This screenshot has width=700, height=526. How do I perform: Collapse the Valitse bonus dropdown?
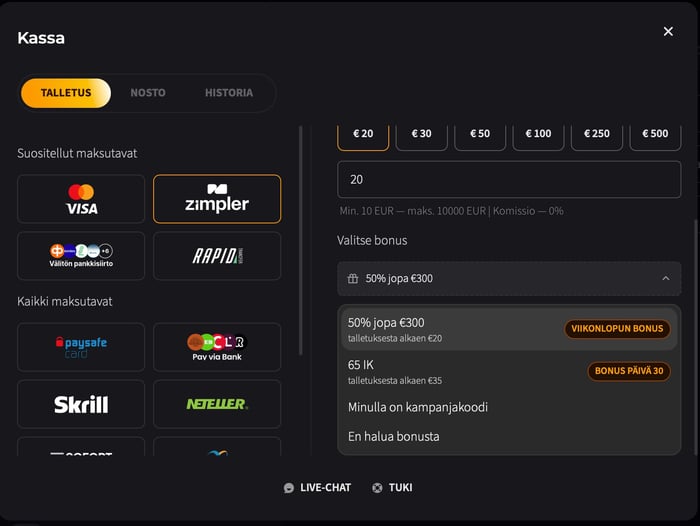[x=509, y=279]
